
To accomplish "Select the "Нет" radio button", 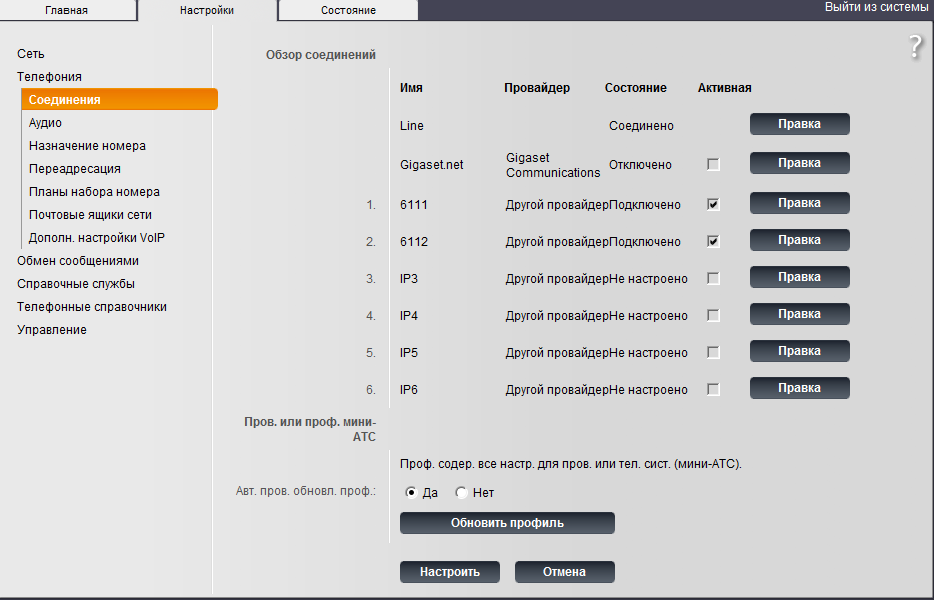I will pos(461,493).
